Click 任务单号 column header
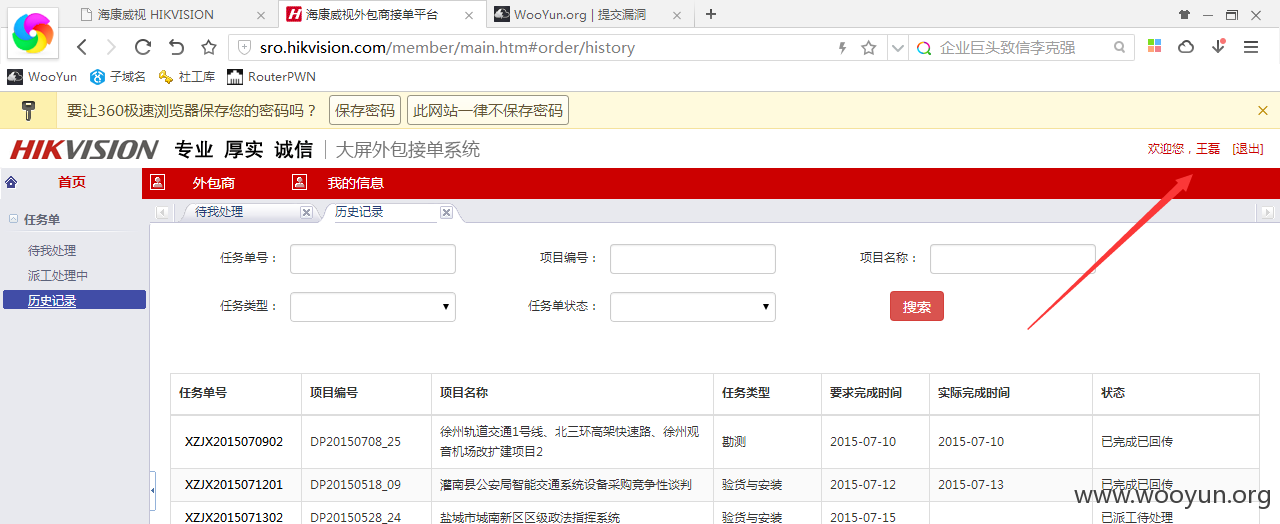 203,393
